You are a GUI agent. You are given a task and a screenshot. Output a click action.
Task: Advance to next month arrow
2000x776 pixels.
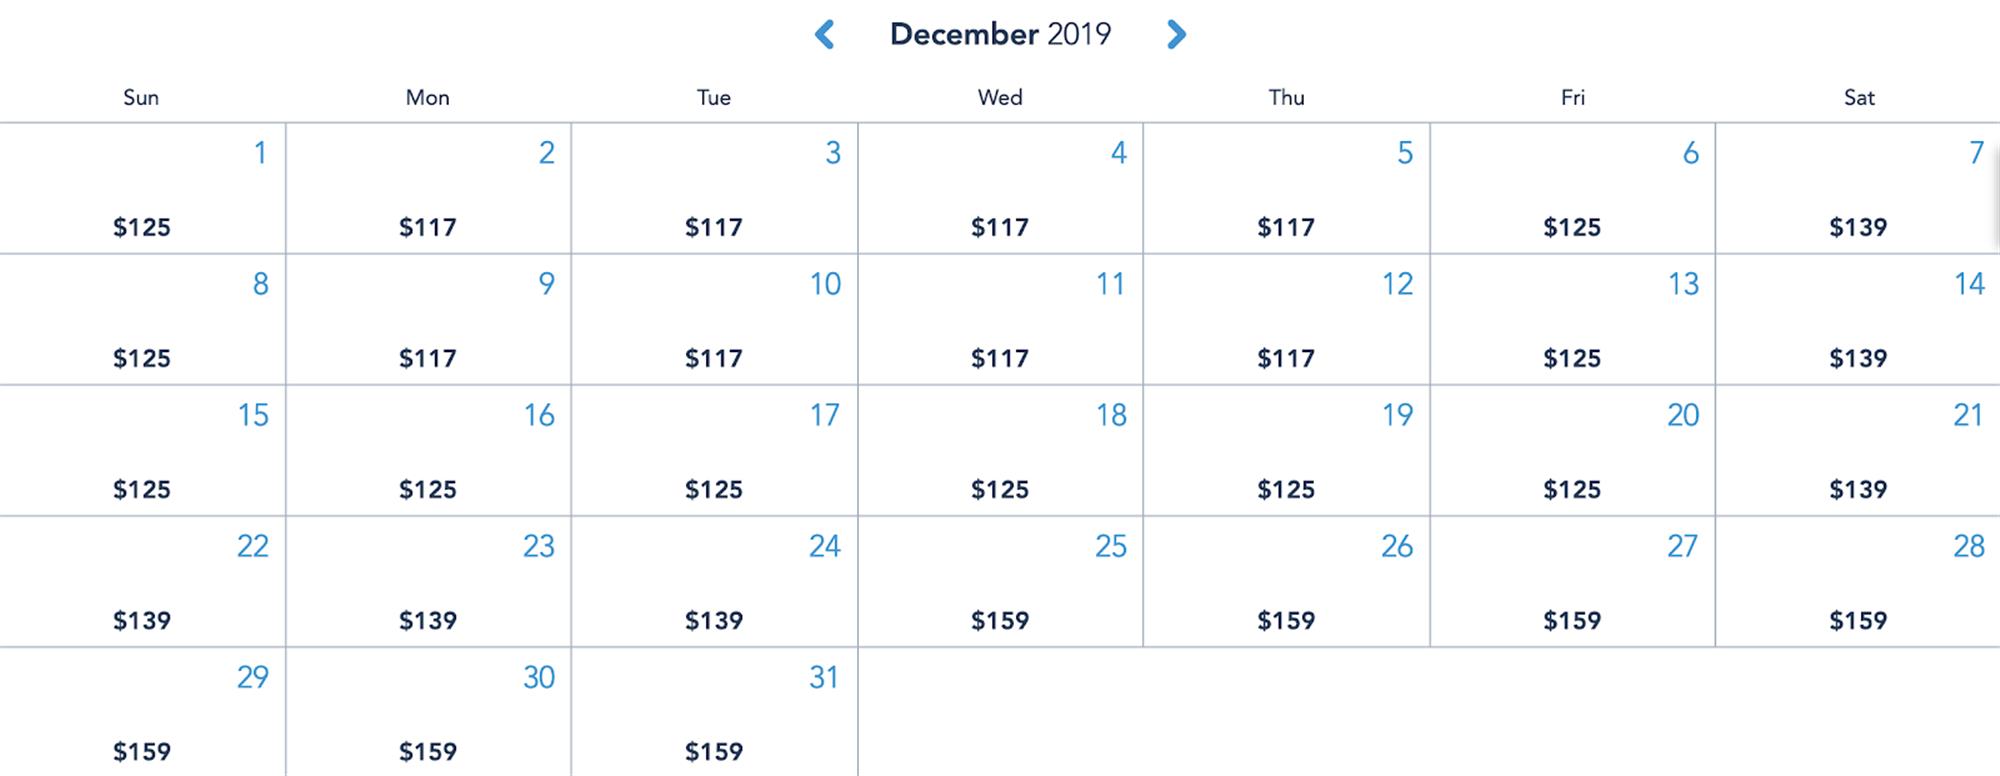tap(1176, 35)
